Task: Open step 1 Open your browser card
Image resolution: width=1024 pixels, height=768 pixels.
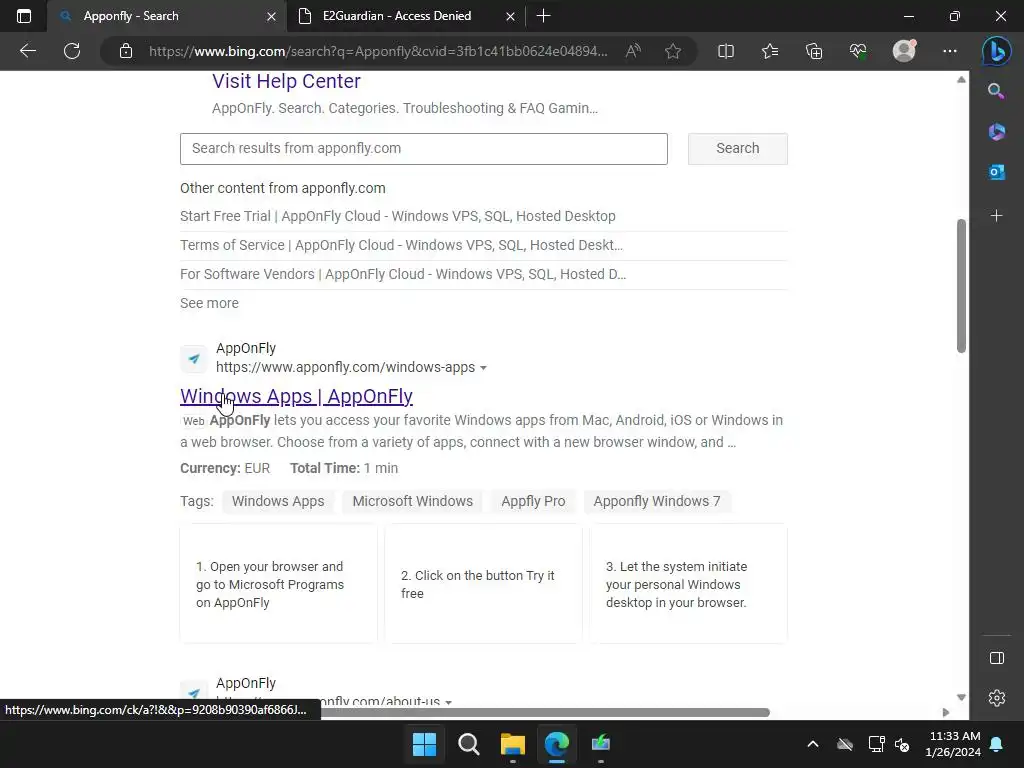Action: pyautogui.click(x=278, y=584)
